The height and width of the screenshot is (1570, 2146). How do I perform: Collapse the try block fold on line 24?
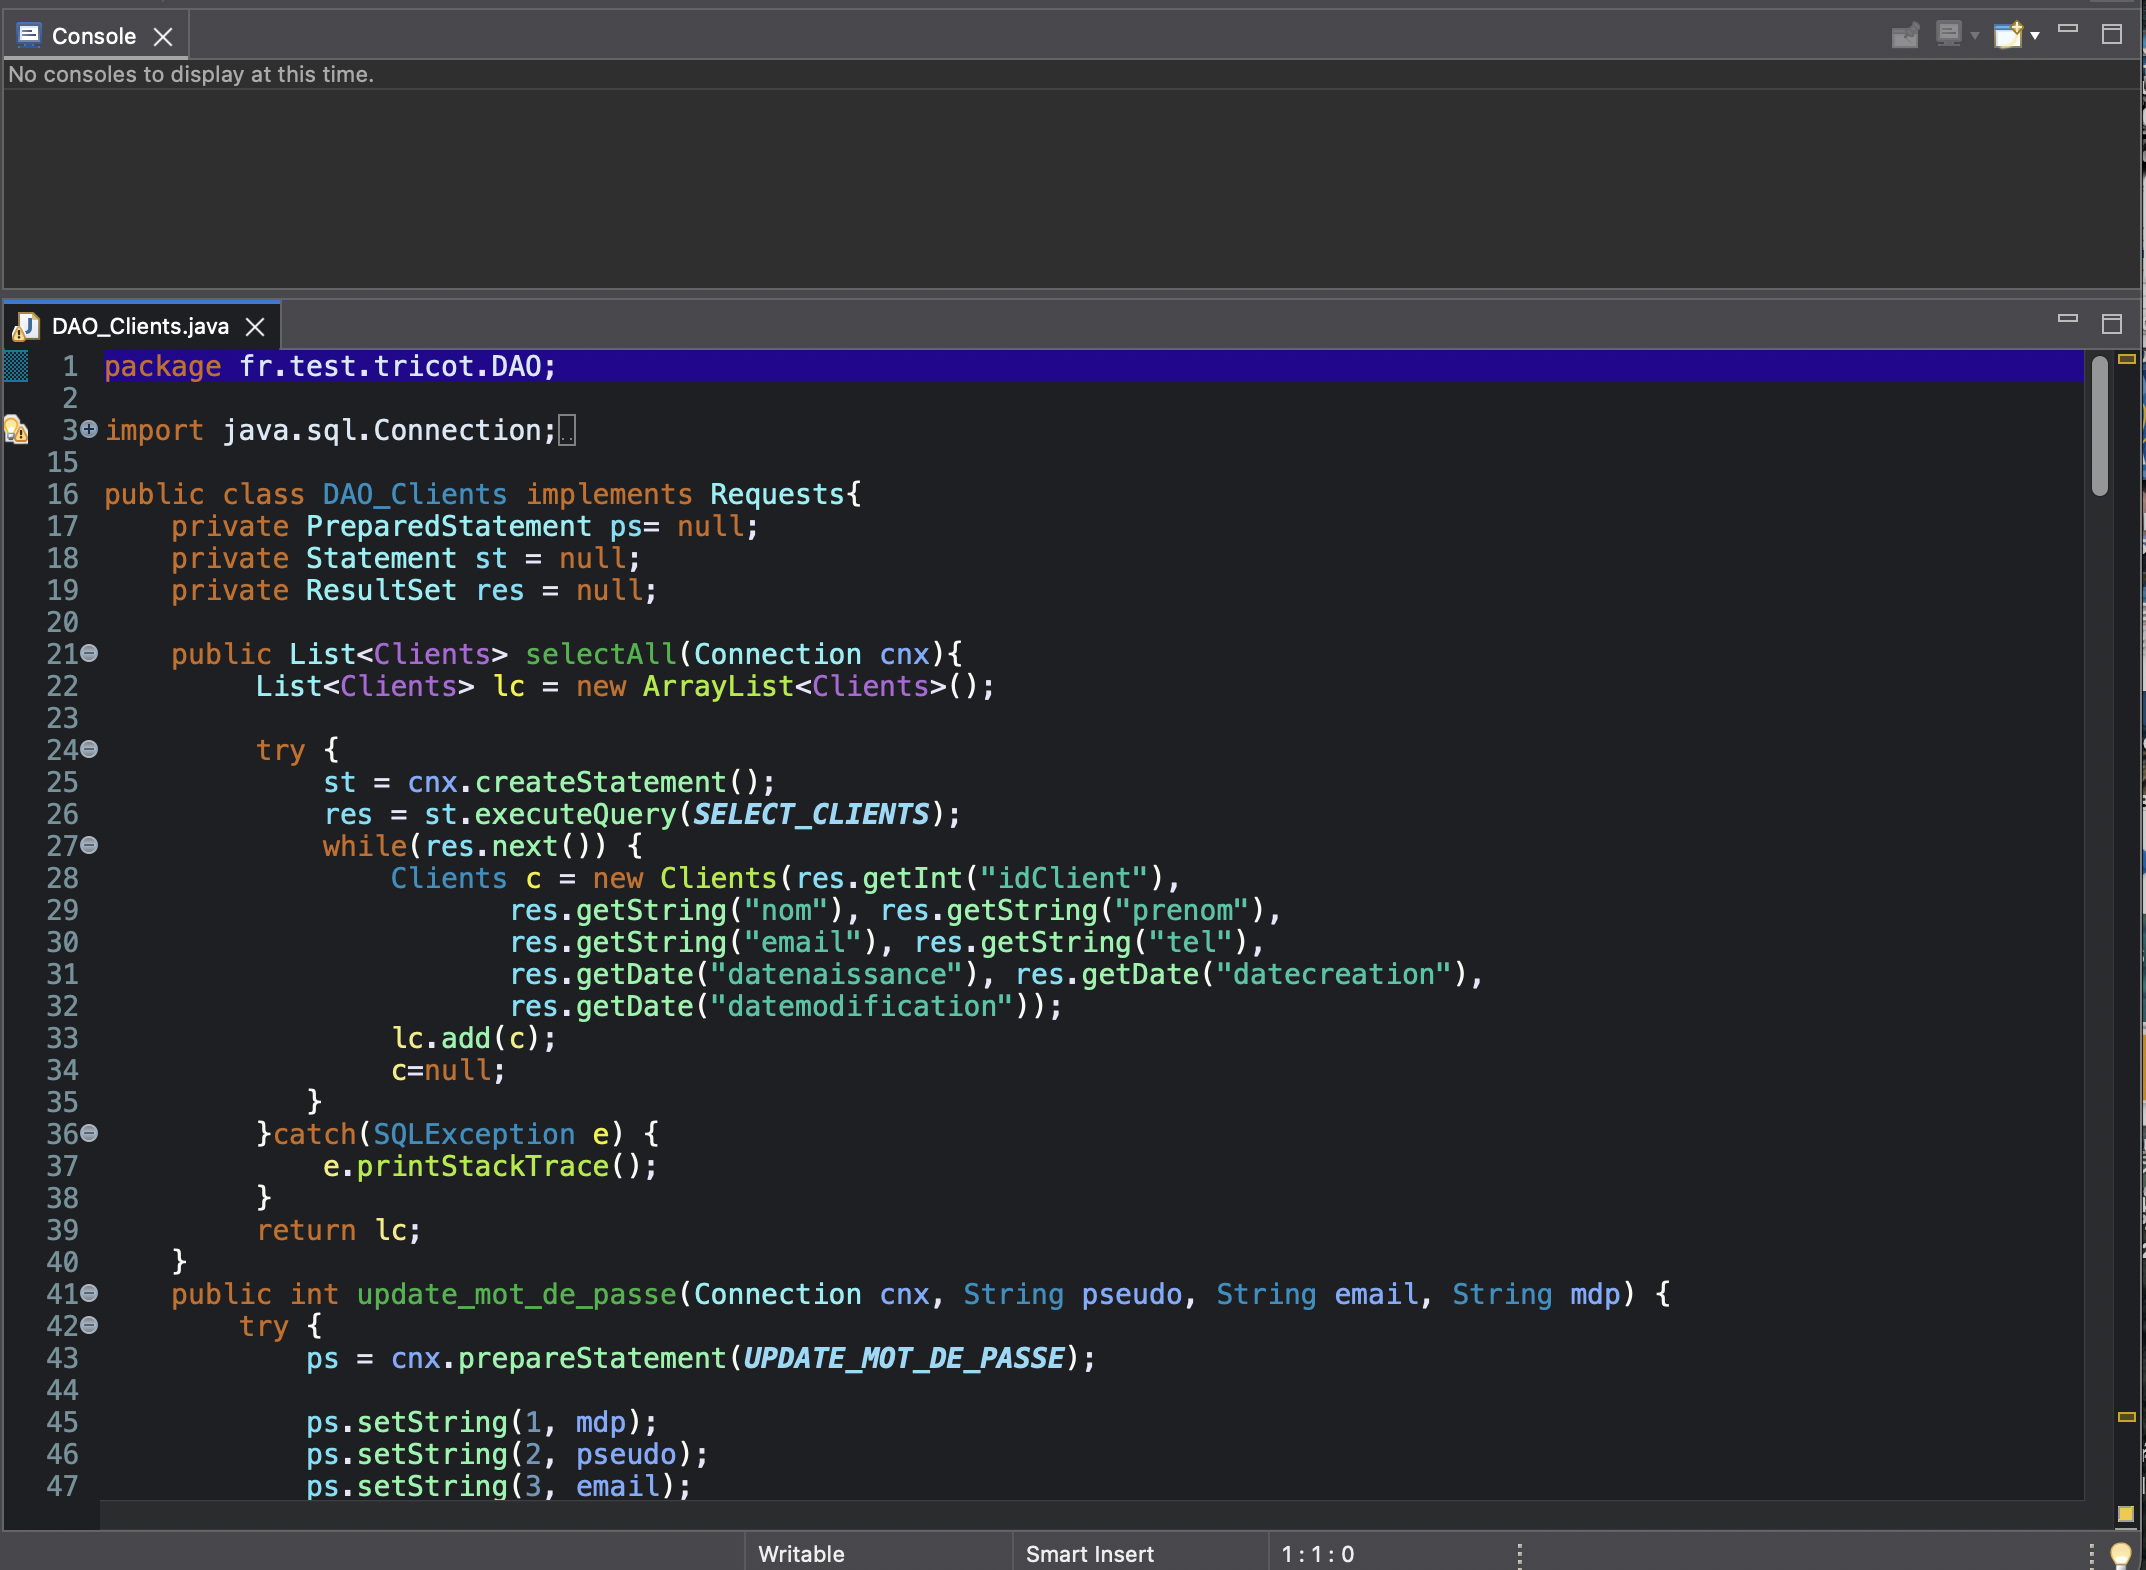point(88,750)
